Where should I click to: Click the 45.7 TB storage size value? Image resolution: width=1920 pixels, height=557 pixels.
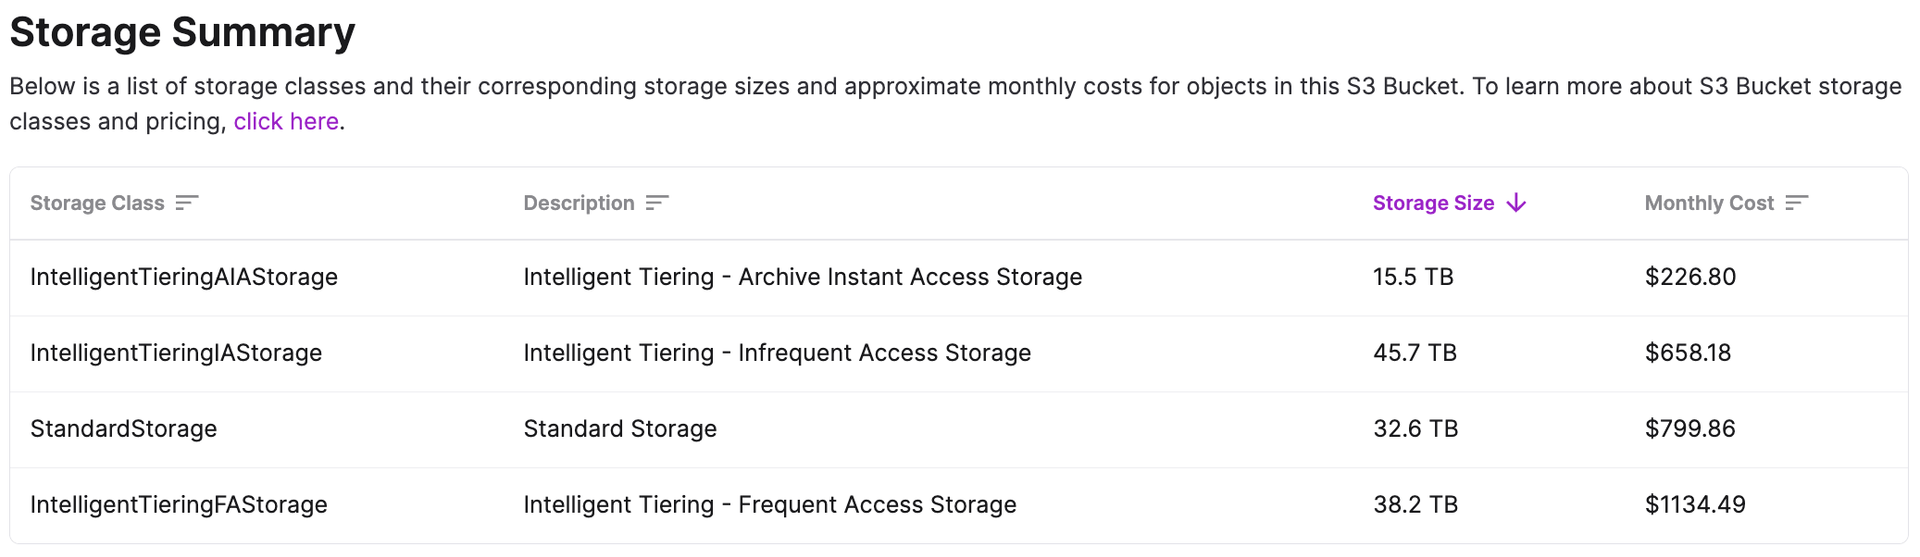pyautogui.click(x=1415, y=353)
